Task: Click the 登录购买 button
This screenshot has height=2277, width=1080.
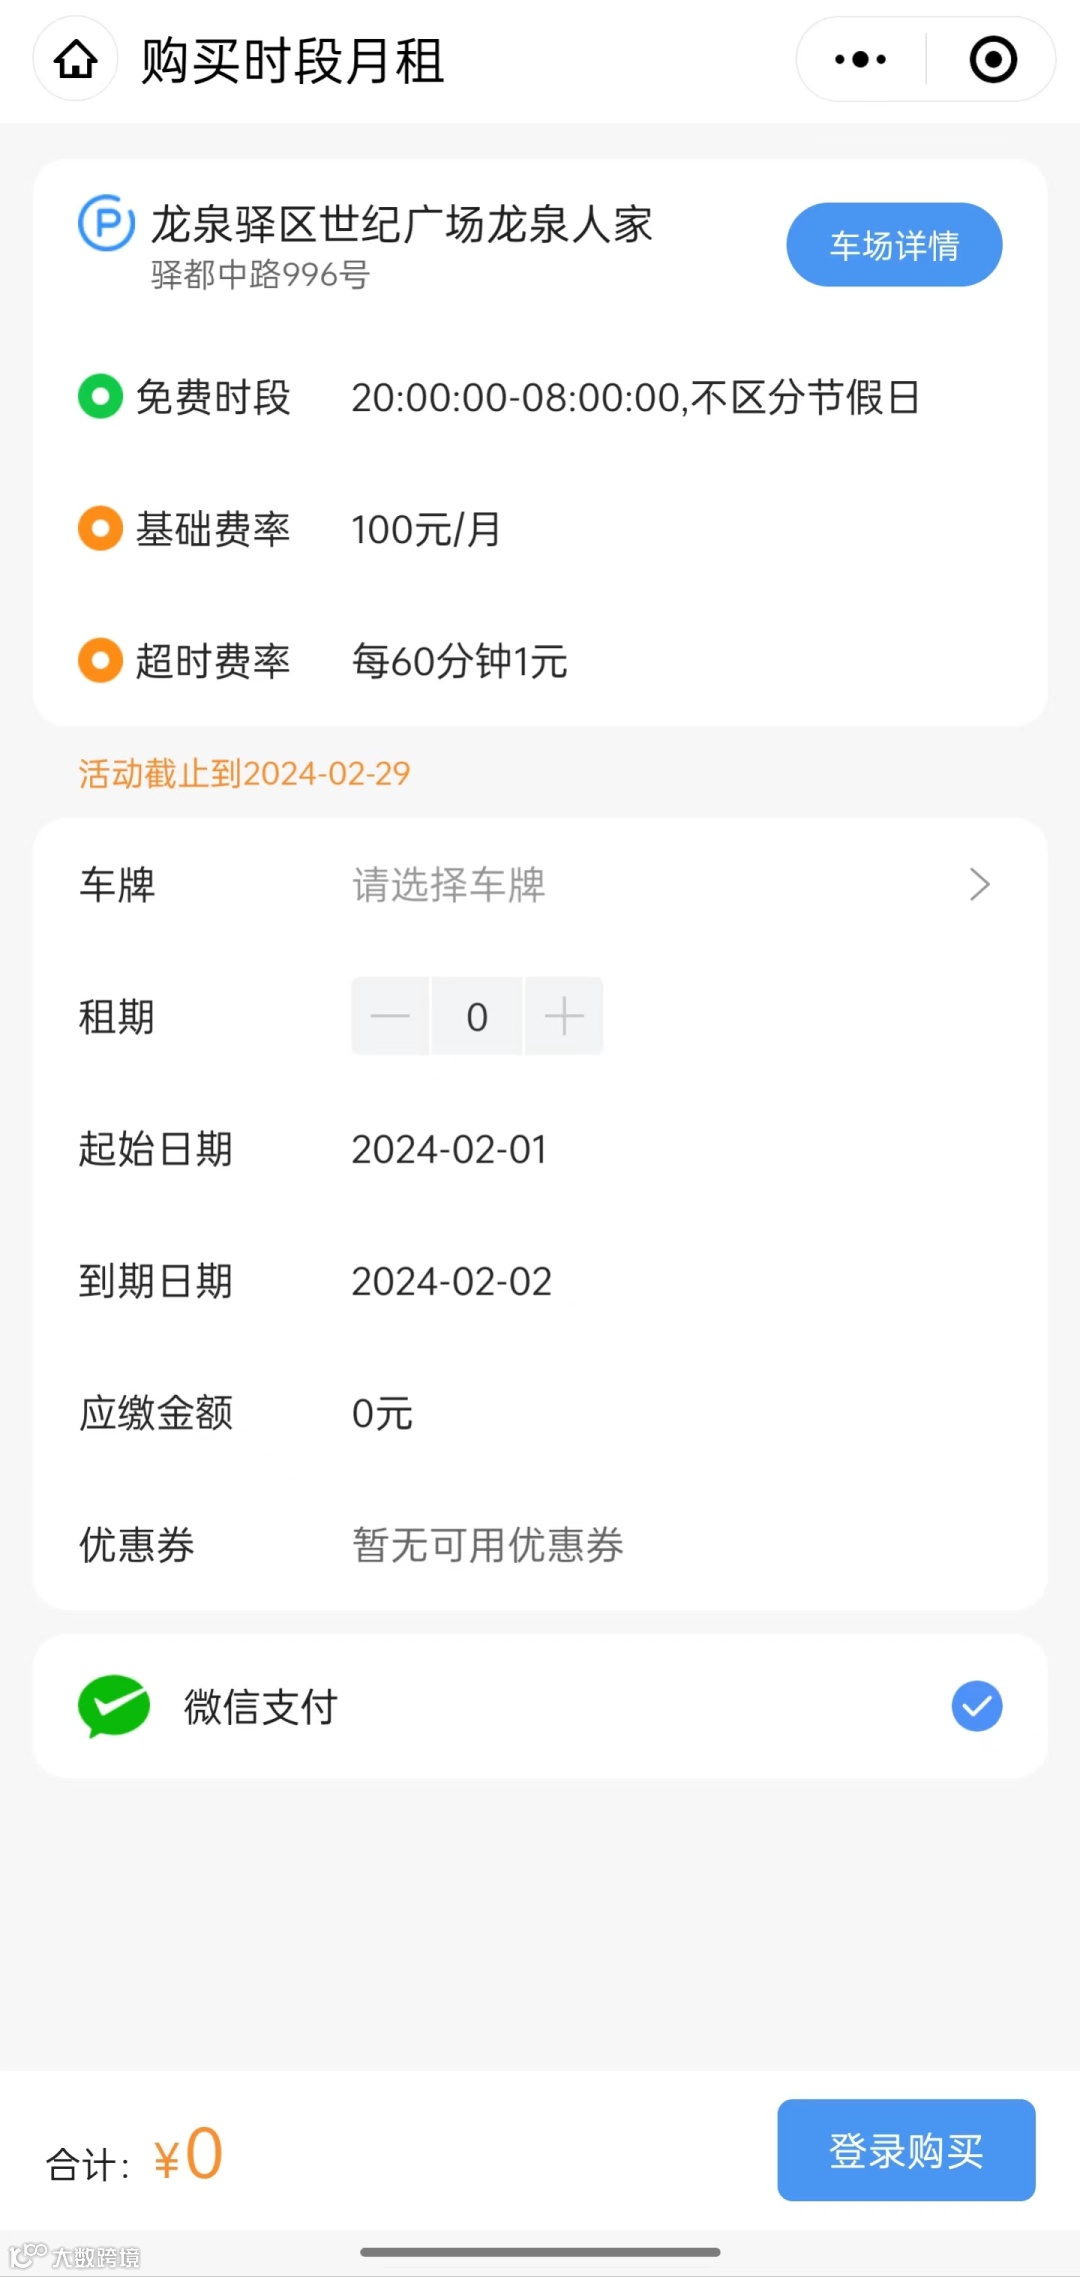Action: [x=906, y=2150]
